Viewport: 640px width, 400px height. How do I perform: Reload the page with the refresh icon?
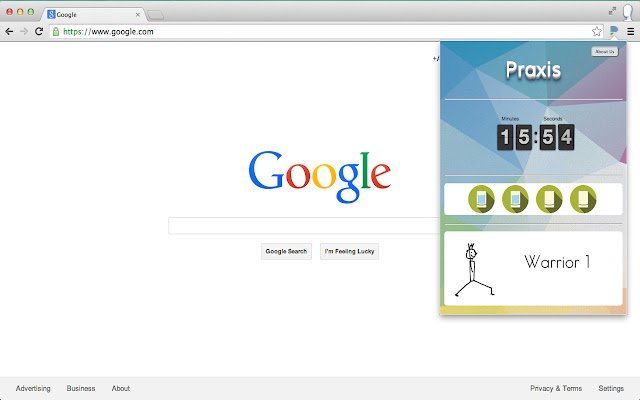[x=39, y=31]
